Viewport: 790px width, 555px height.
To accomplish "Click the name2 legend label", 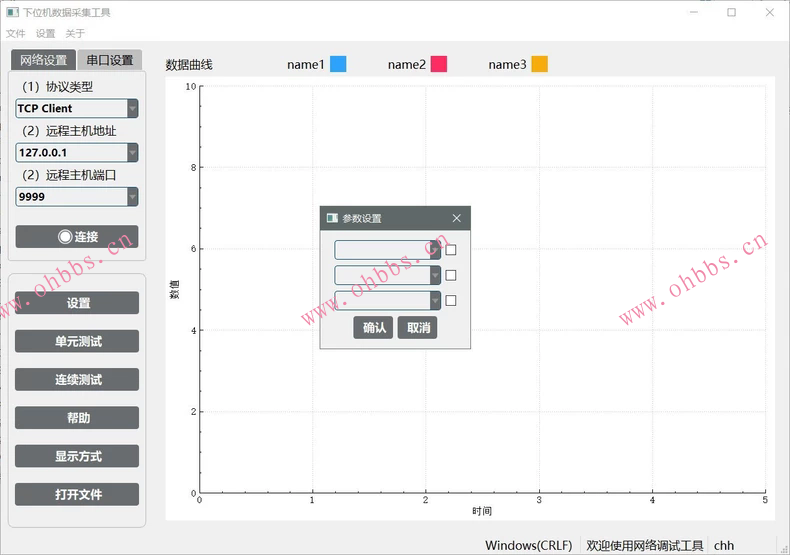I will 407,64.
